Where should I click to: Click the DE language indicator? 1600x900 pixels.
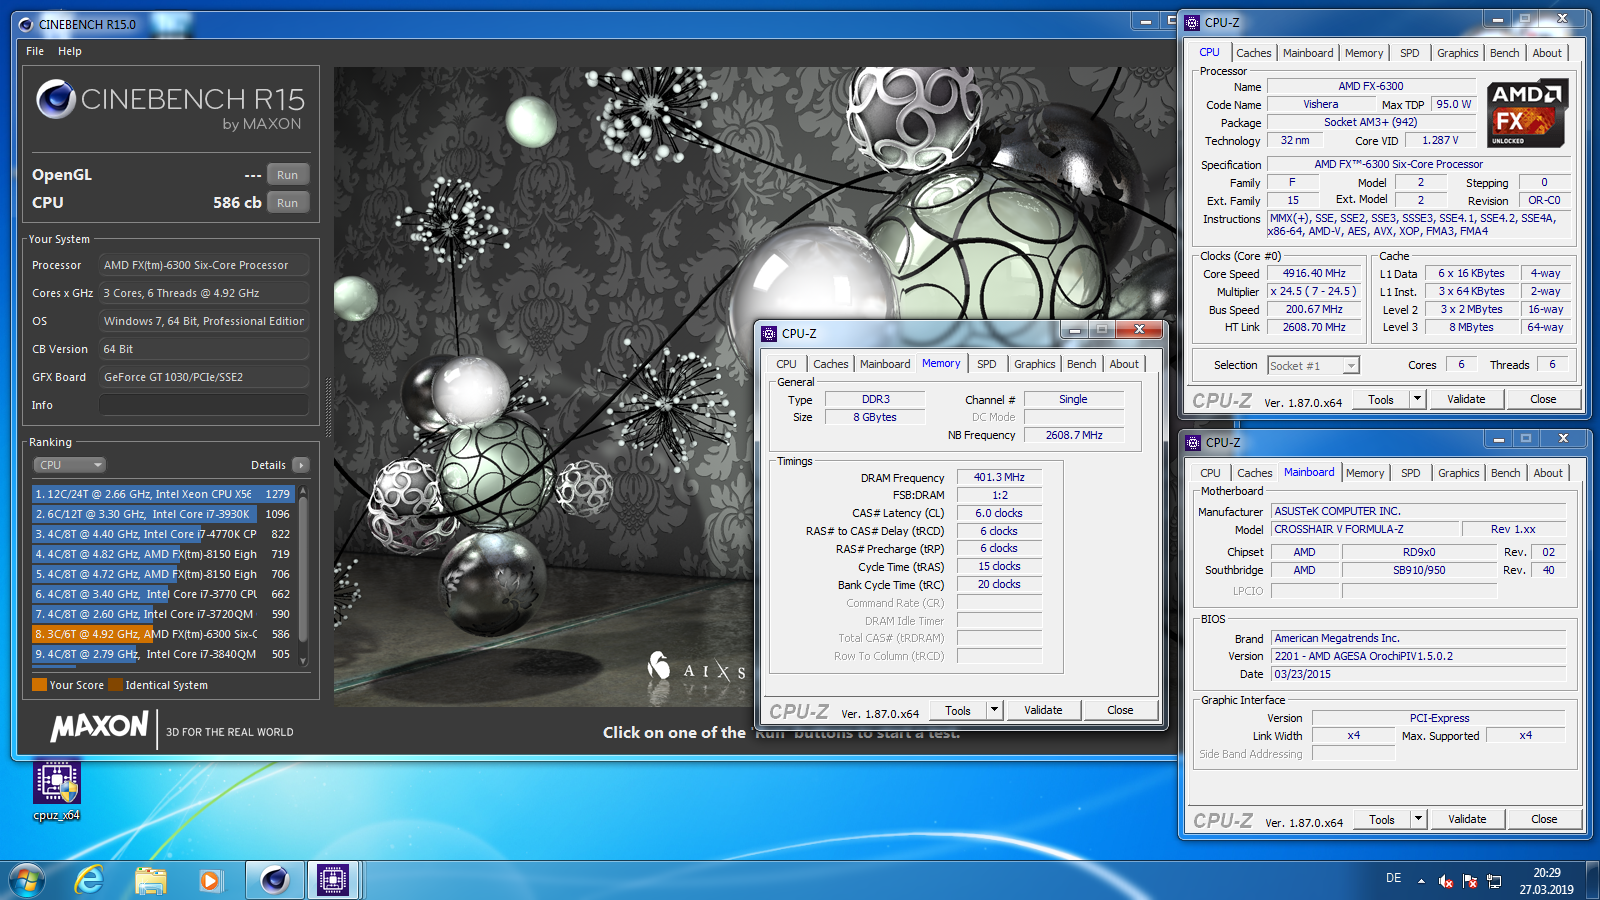coord(1393,878)
